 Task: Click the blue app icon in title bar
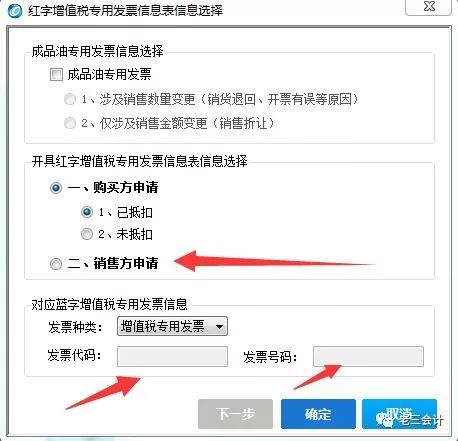pyautogui.click(x=15, y=11)
